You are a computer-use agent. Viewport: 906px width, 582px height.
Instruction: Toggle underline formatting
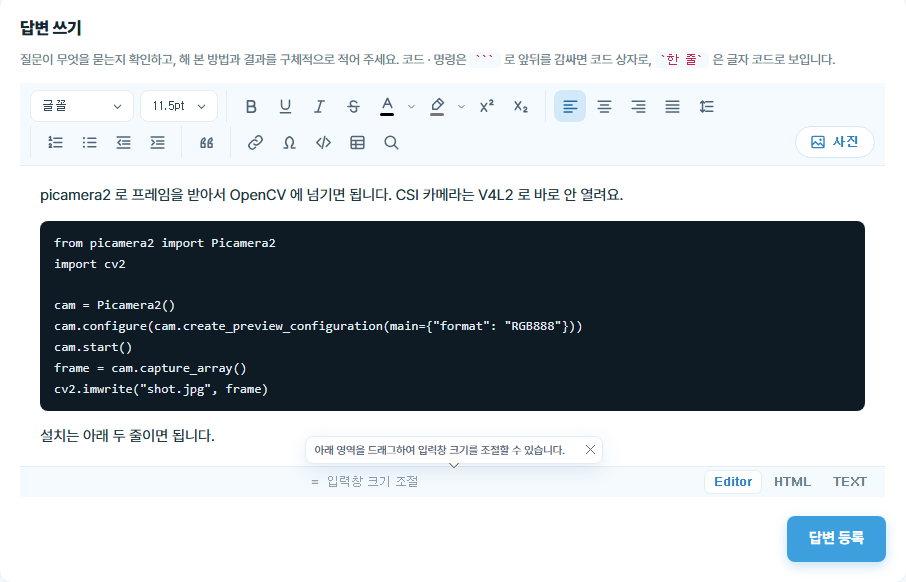(x=285, y=106)
